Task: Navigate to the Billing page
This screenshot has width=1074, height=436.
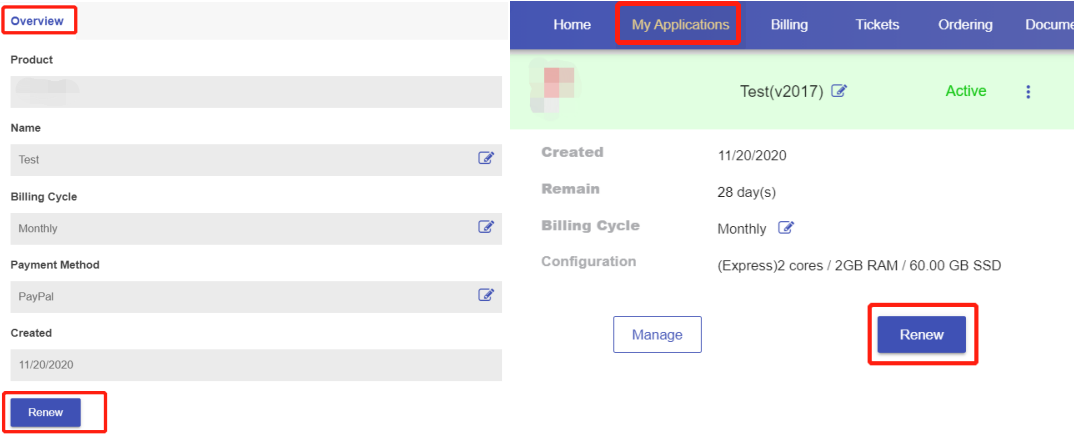Action: [x=789, y=25]
